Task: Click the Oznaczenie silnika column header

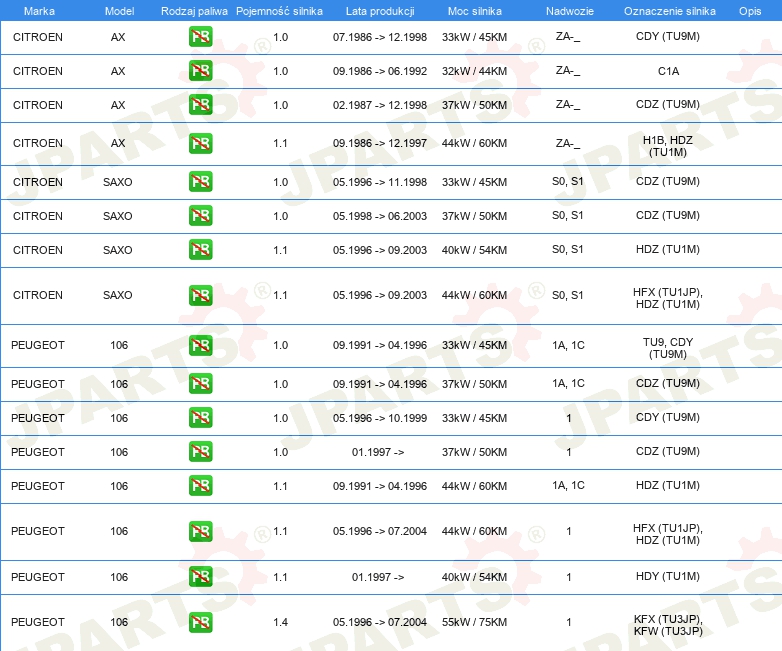Action: click(670, 11)
